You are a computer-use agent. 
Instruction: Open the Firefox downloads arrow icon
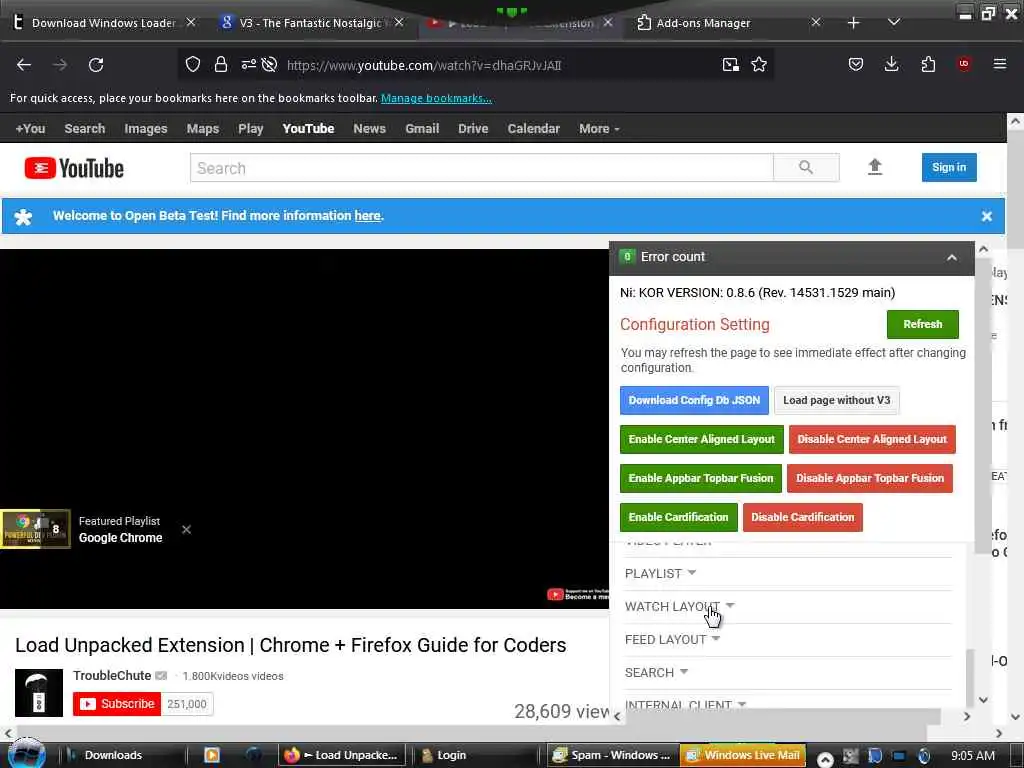[891, 64]
